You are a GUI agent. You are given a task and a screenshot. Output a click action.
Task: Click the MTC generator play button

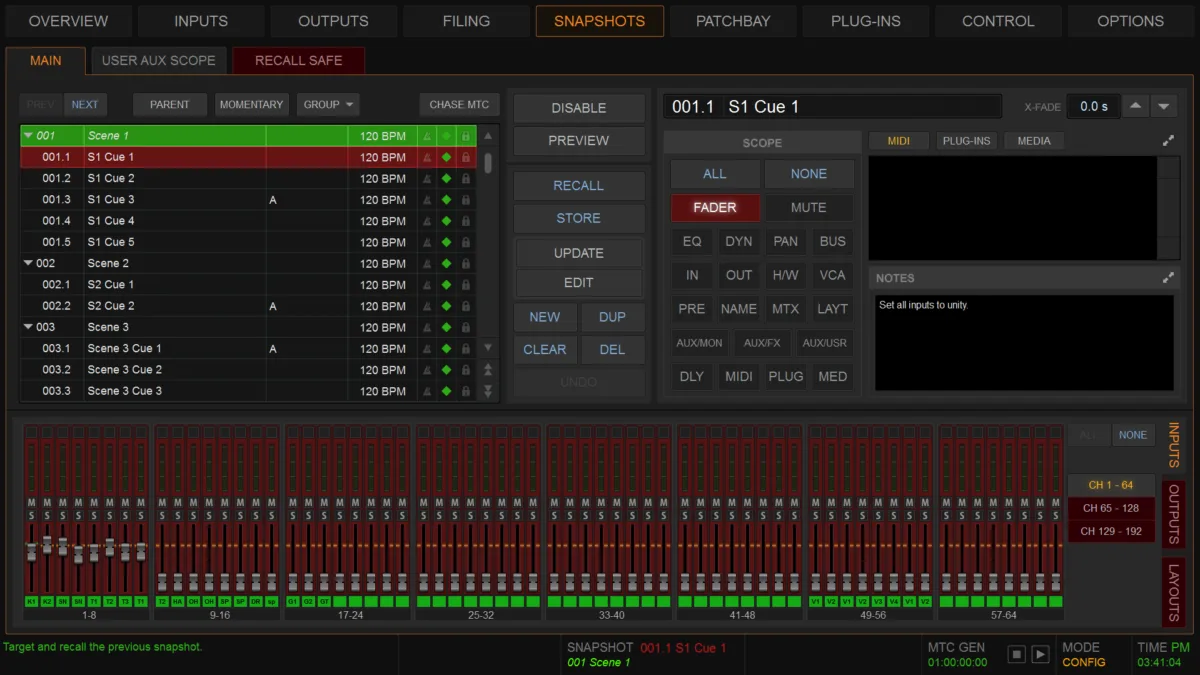click(1040, 654)
